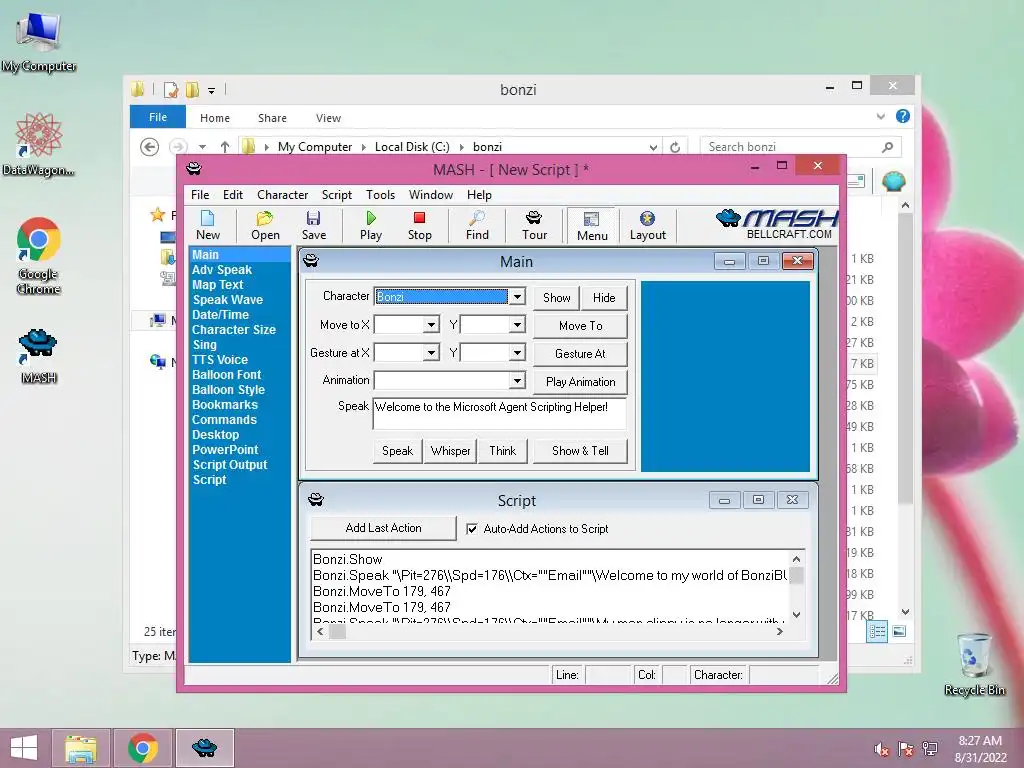Viewport: 1024px width, 768px height.
Task: Select Google Chrome desktop icon
Action: pos(39,256)
